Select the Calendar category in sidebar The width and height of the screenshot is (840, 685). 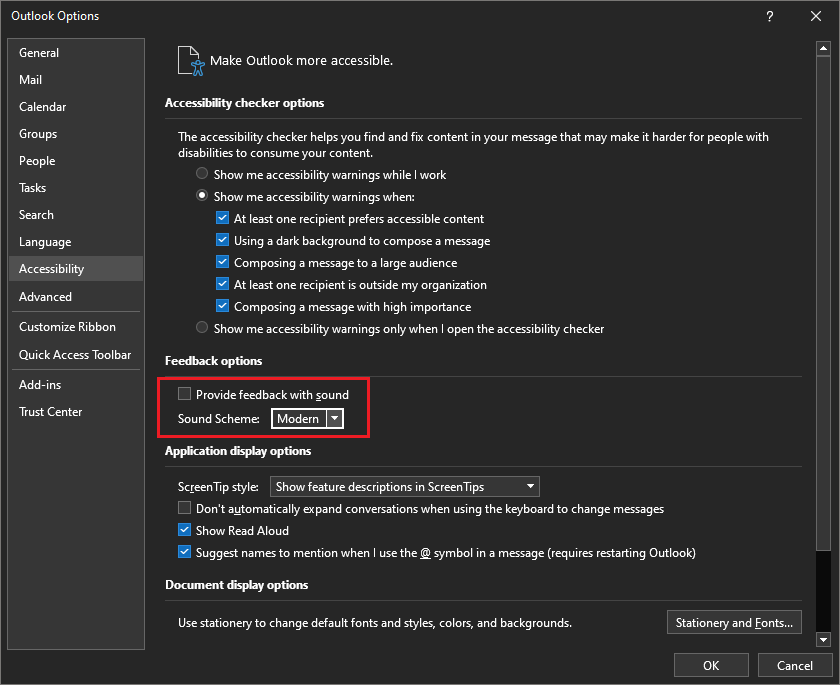coord(43,107)
